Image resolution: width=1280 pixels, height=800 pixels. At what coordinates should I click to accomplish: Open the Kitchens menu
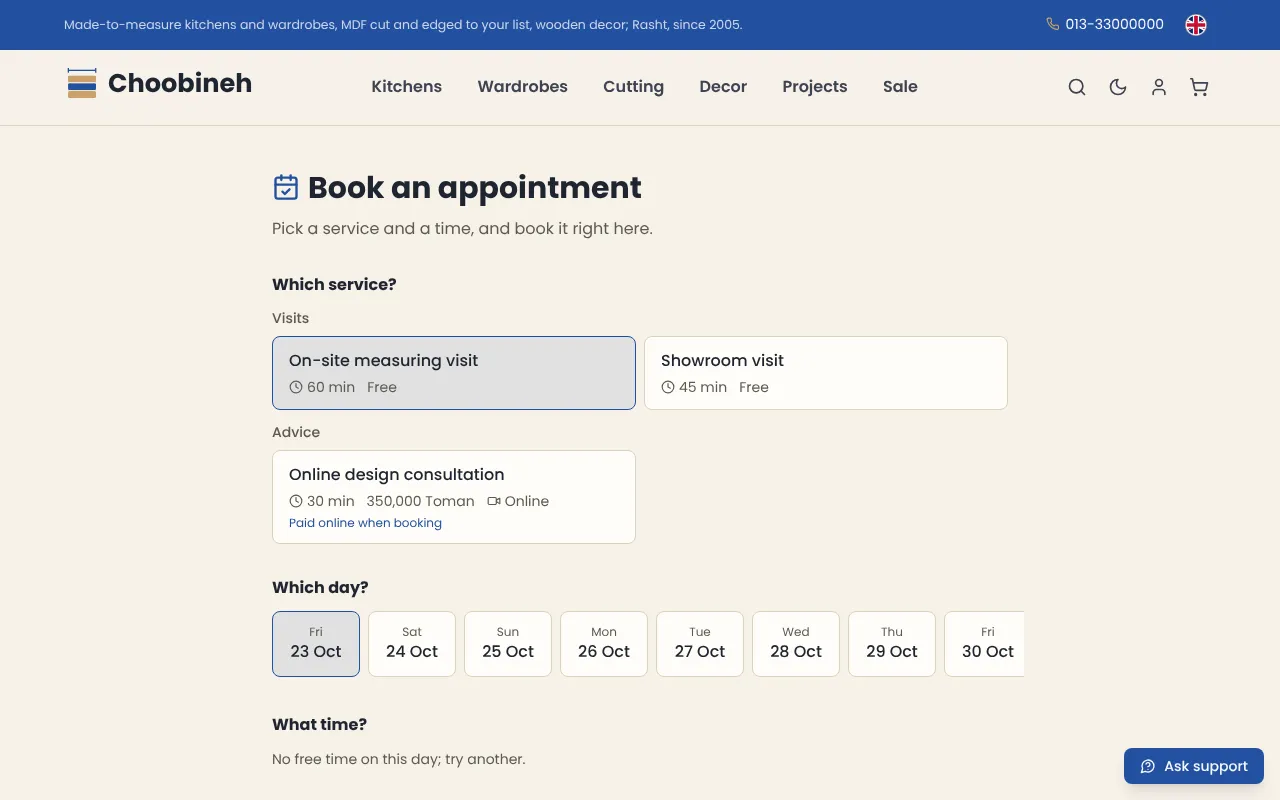(407, 87)
